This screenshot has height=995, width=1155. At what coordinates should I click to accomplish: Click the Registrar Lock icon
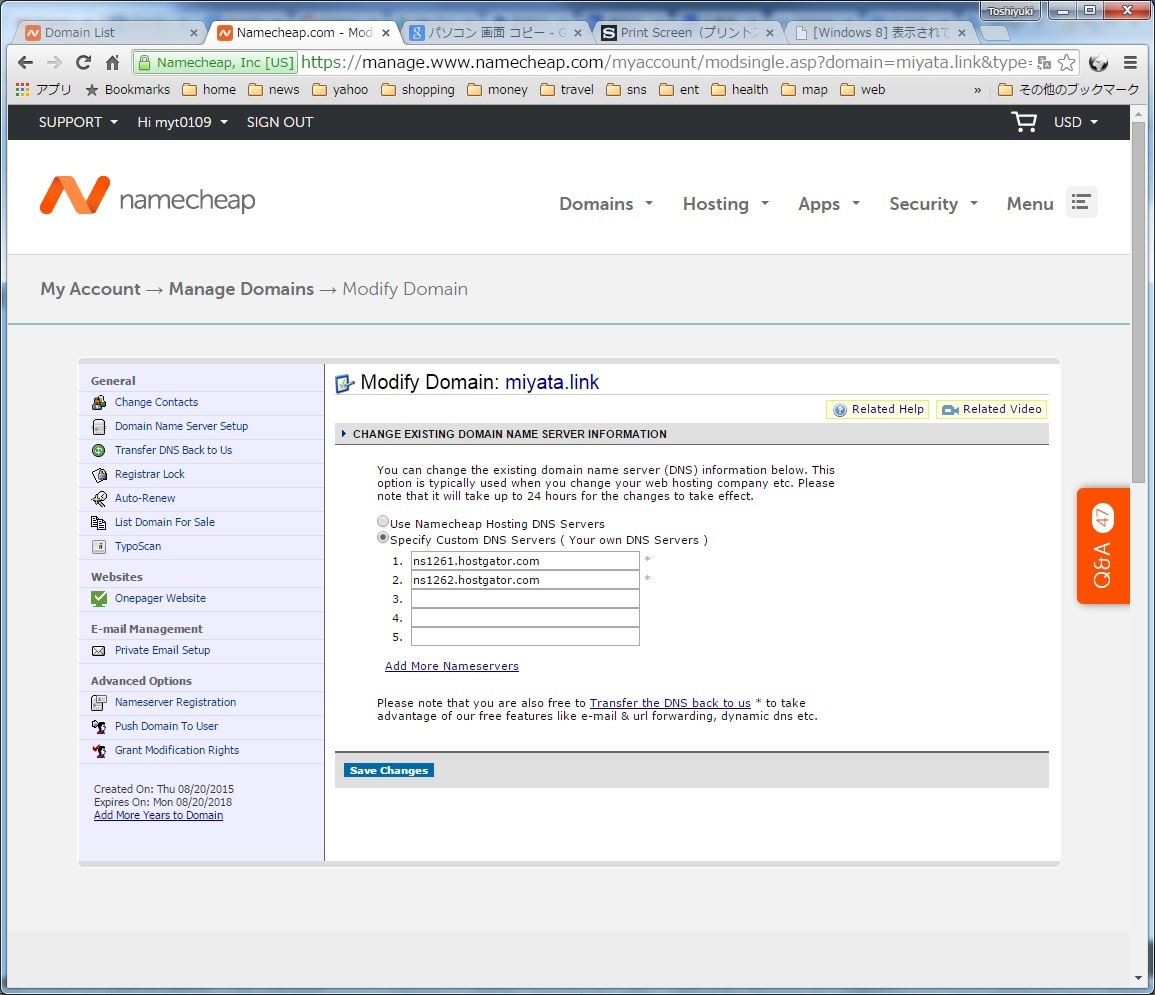click(x=99, y=475)
